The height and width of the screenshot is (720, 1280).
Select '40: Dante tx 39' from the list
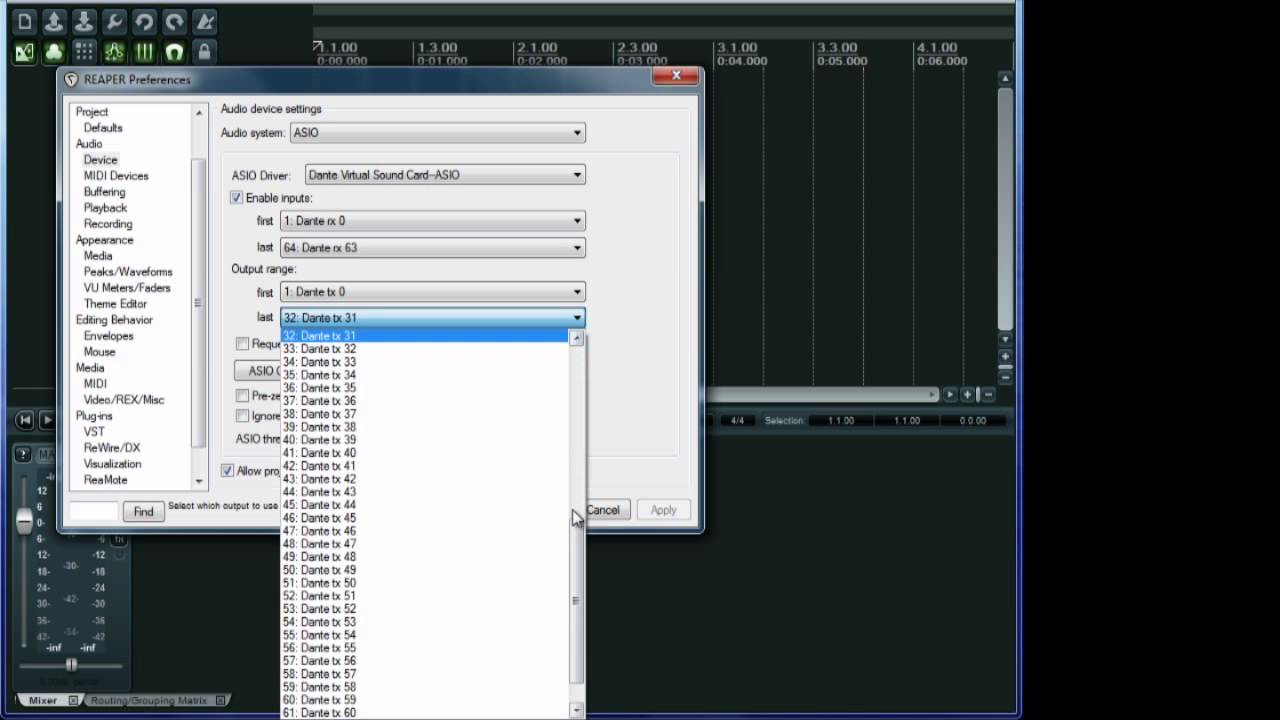[x=425, y=440]
